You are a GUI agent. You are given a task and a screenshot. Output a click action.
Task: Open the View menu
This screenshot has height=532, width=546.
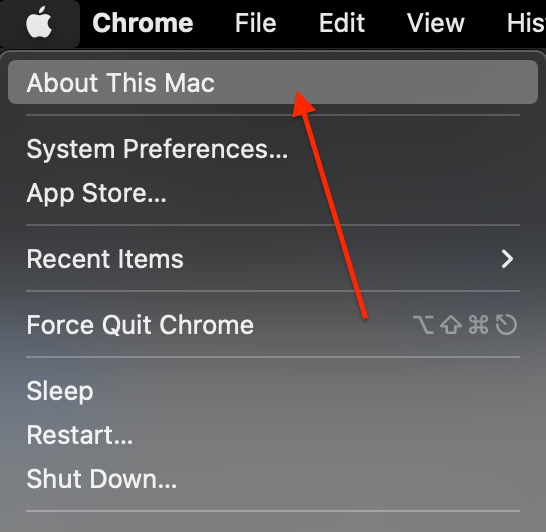click(x=436, y=23)
